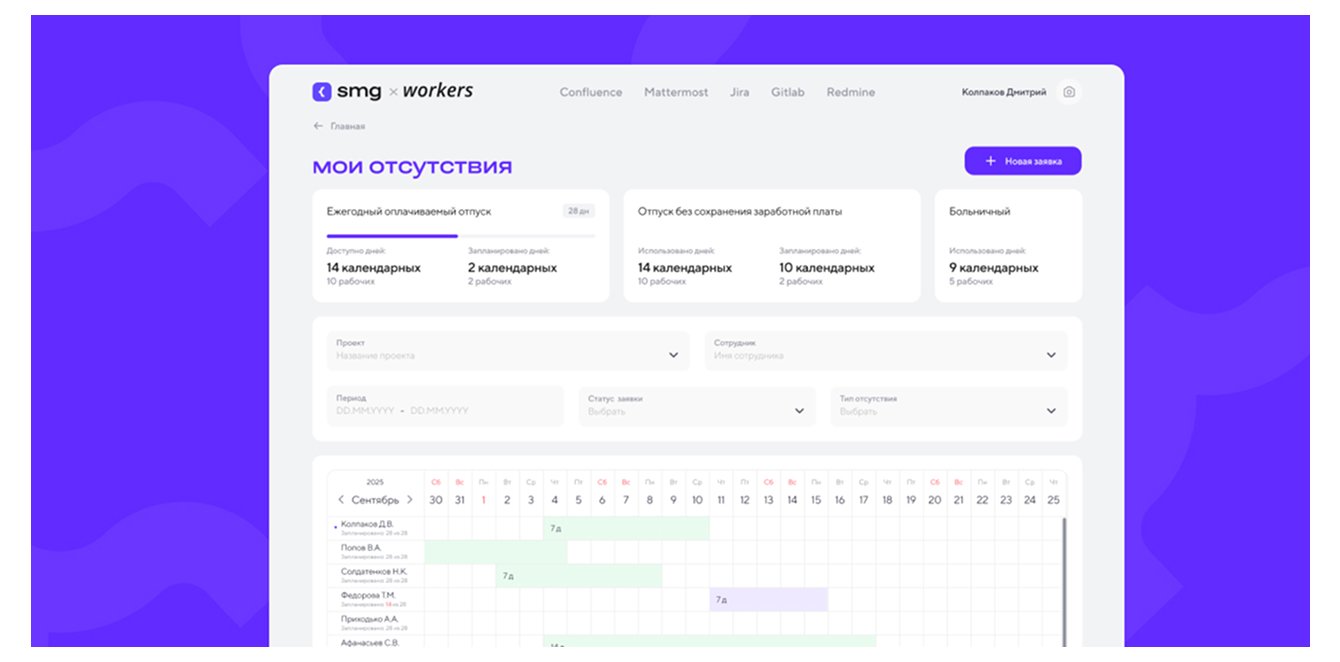Open the Confluence link in the header
1340x662 pixels.
(x=591, y=92)
